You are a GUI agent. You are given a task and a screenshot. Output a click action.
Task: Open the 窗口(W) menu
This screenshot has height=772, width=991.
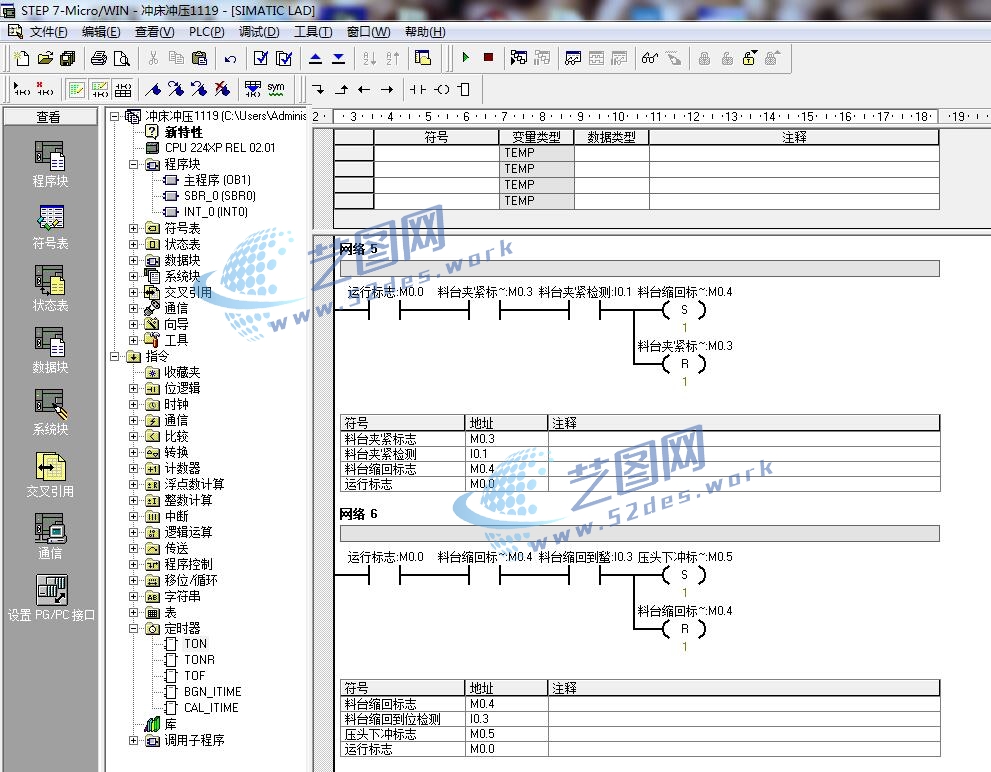pyautogui.click(x=368, y=32)
